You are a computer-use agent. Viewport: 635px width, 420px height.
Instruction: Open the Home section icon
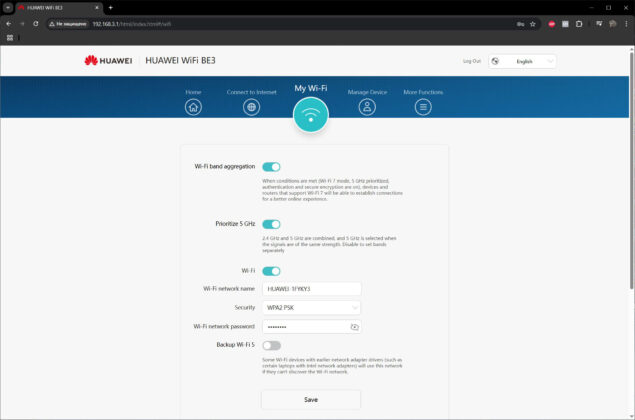193,107
